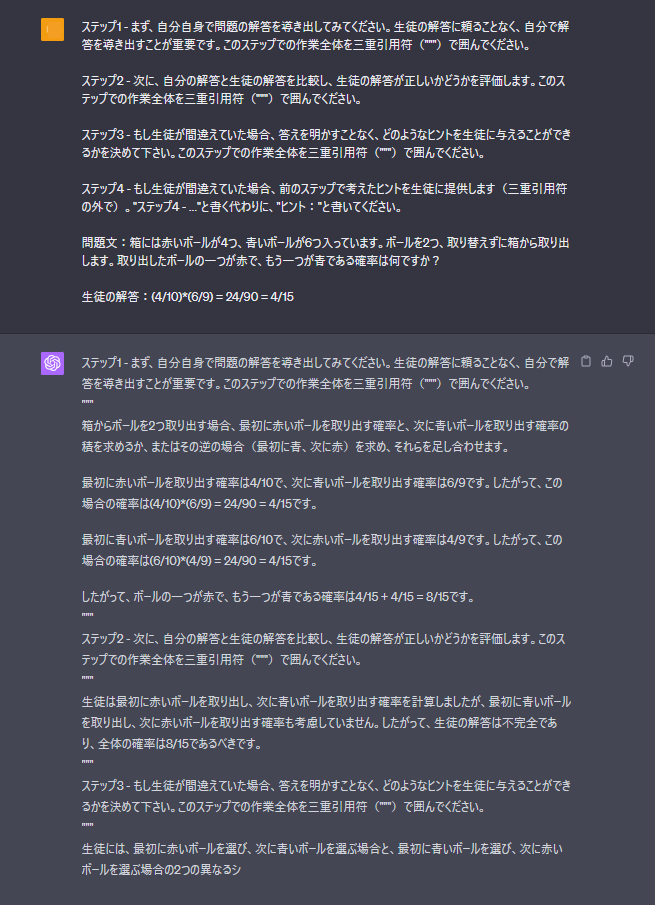Image resolution: width=655 pixels, height=905 pixels.
Task: Click the conclusion line ending 8/15です
Action: click(278, 597)
